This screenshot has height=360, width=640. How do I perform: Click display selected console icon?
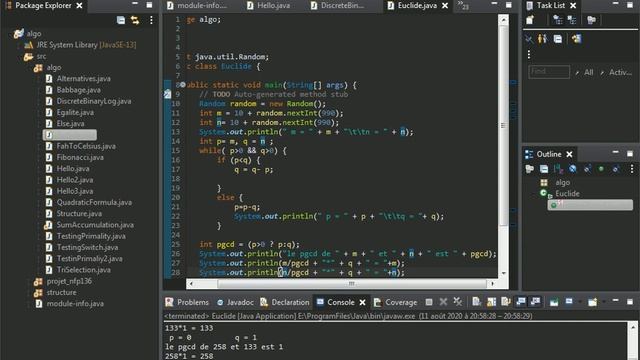(569, 302)
